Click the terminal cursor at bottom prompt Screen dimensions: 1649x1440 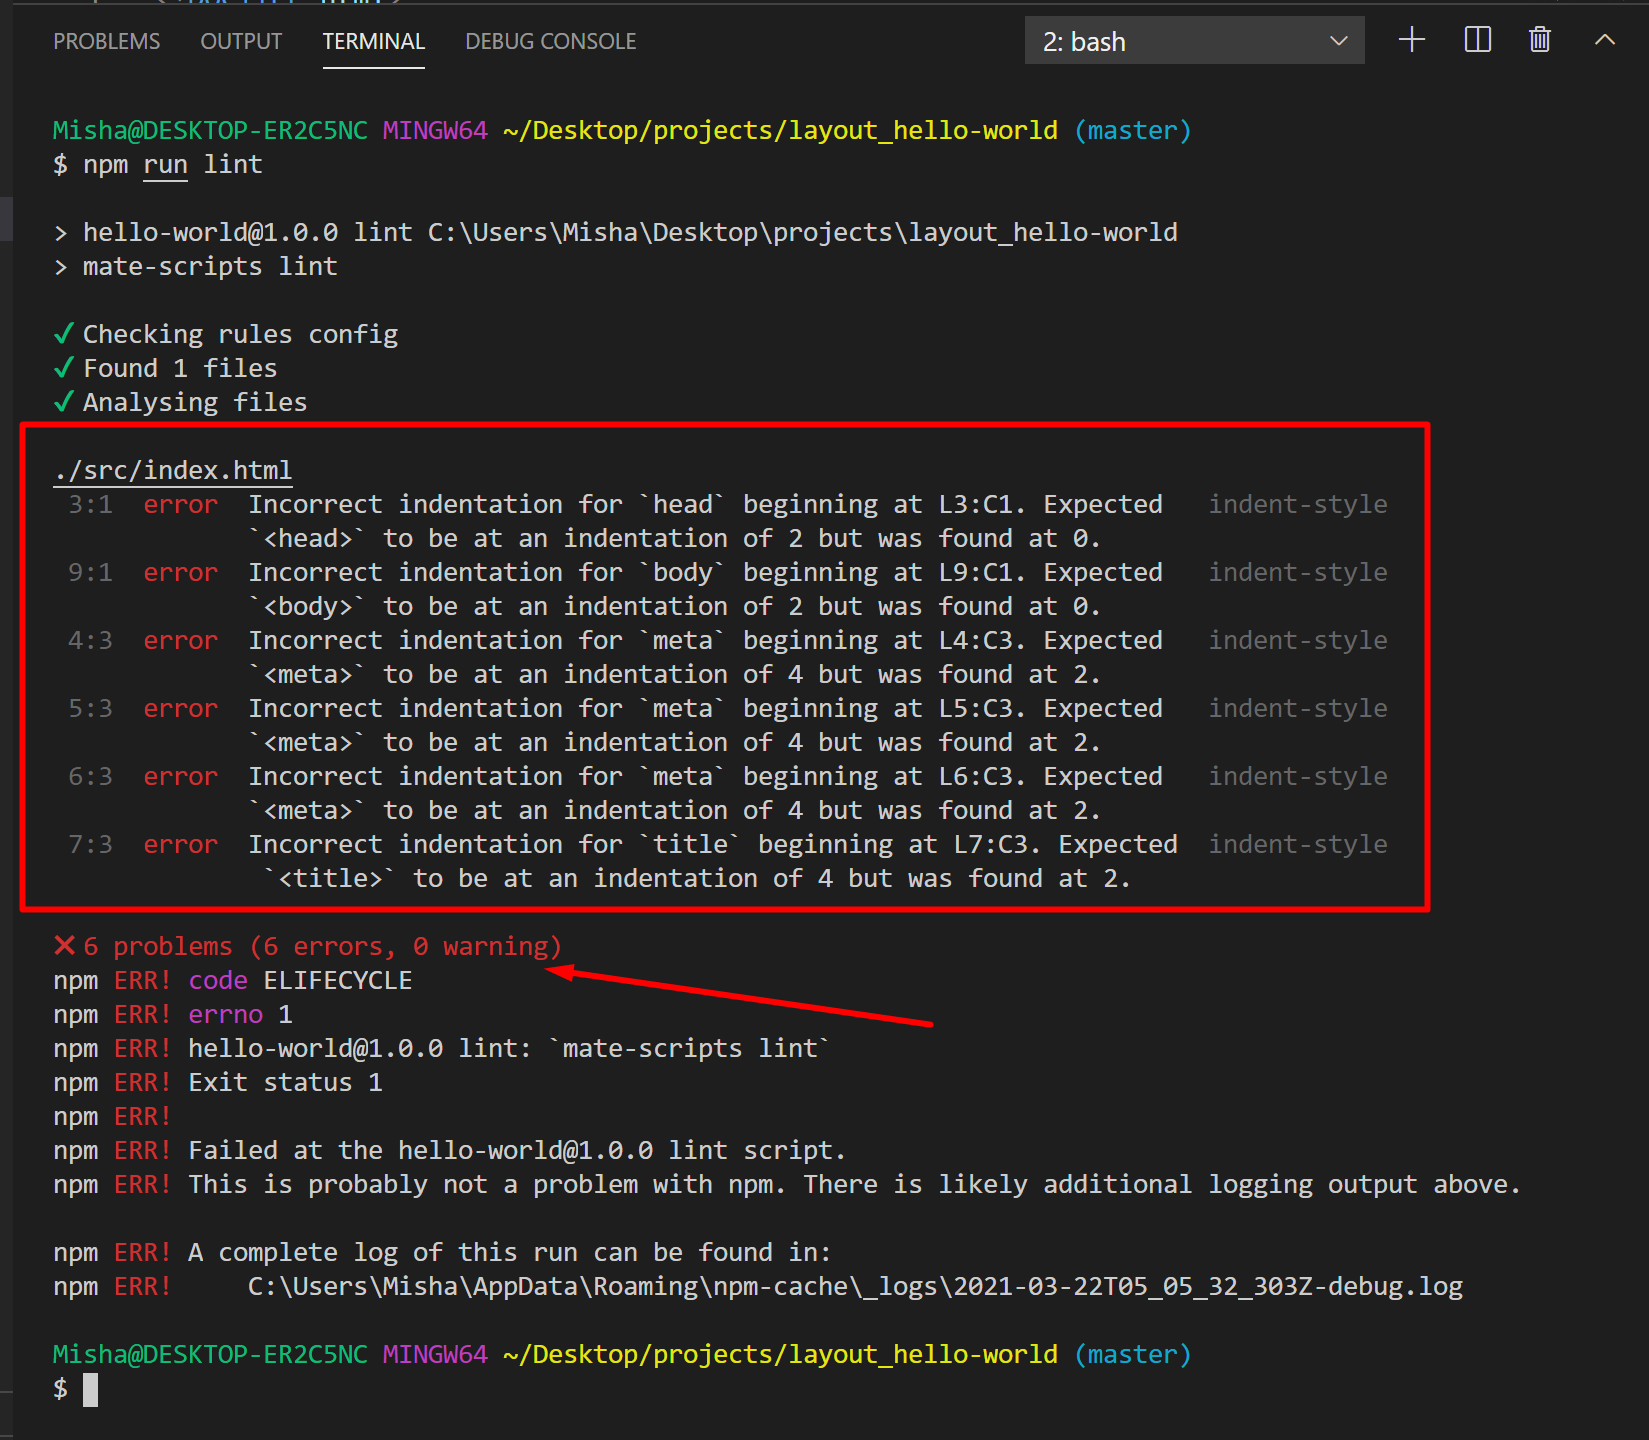[90, 1389]
